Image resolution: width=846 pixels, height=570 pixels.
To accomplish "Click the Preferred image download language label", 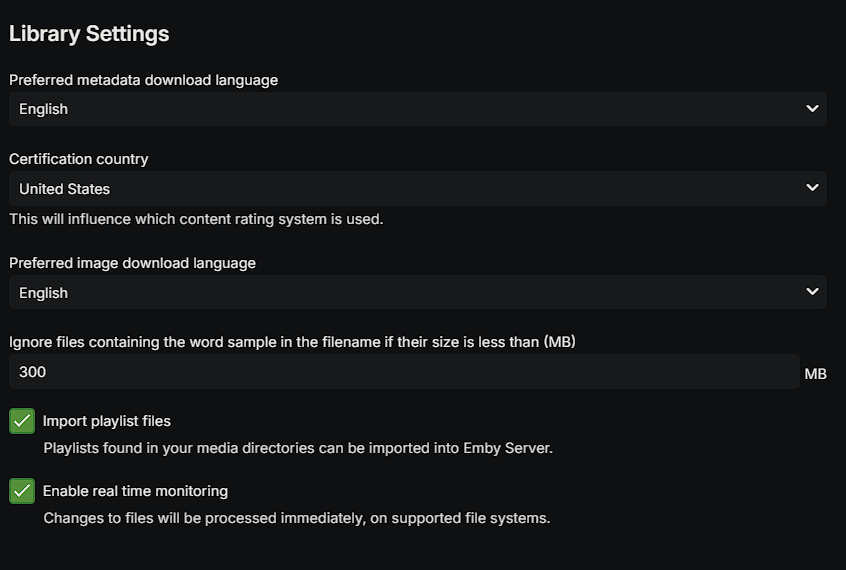I will tap(132, 263).
